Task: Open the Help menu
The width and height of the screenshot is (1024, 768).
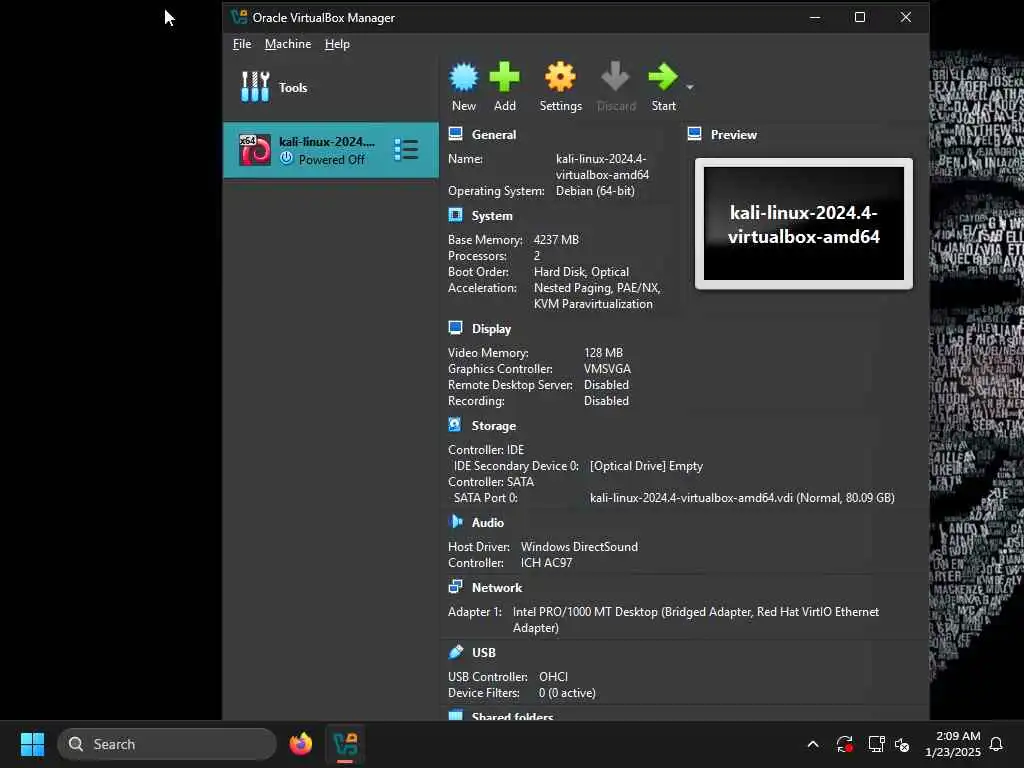Action: [x=337, y=44]
